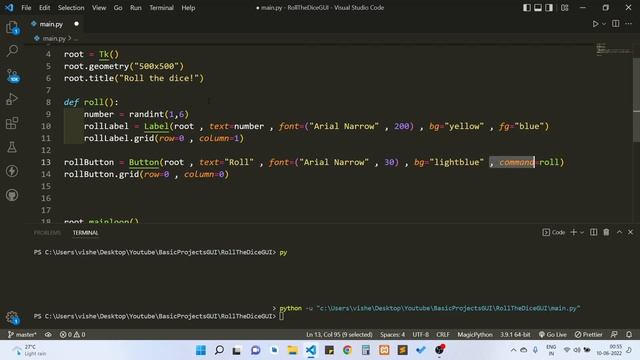This screenshot has height=360, width=640.
Task: Open the Terminal menu
Action: [161, 8]
